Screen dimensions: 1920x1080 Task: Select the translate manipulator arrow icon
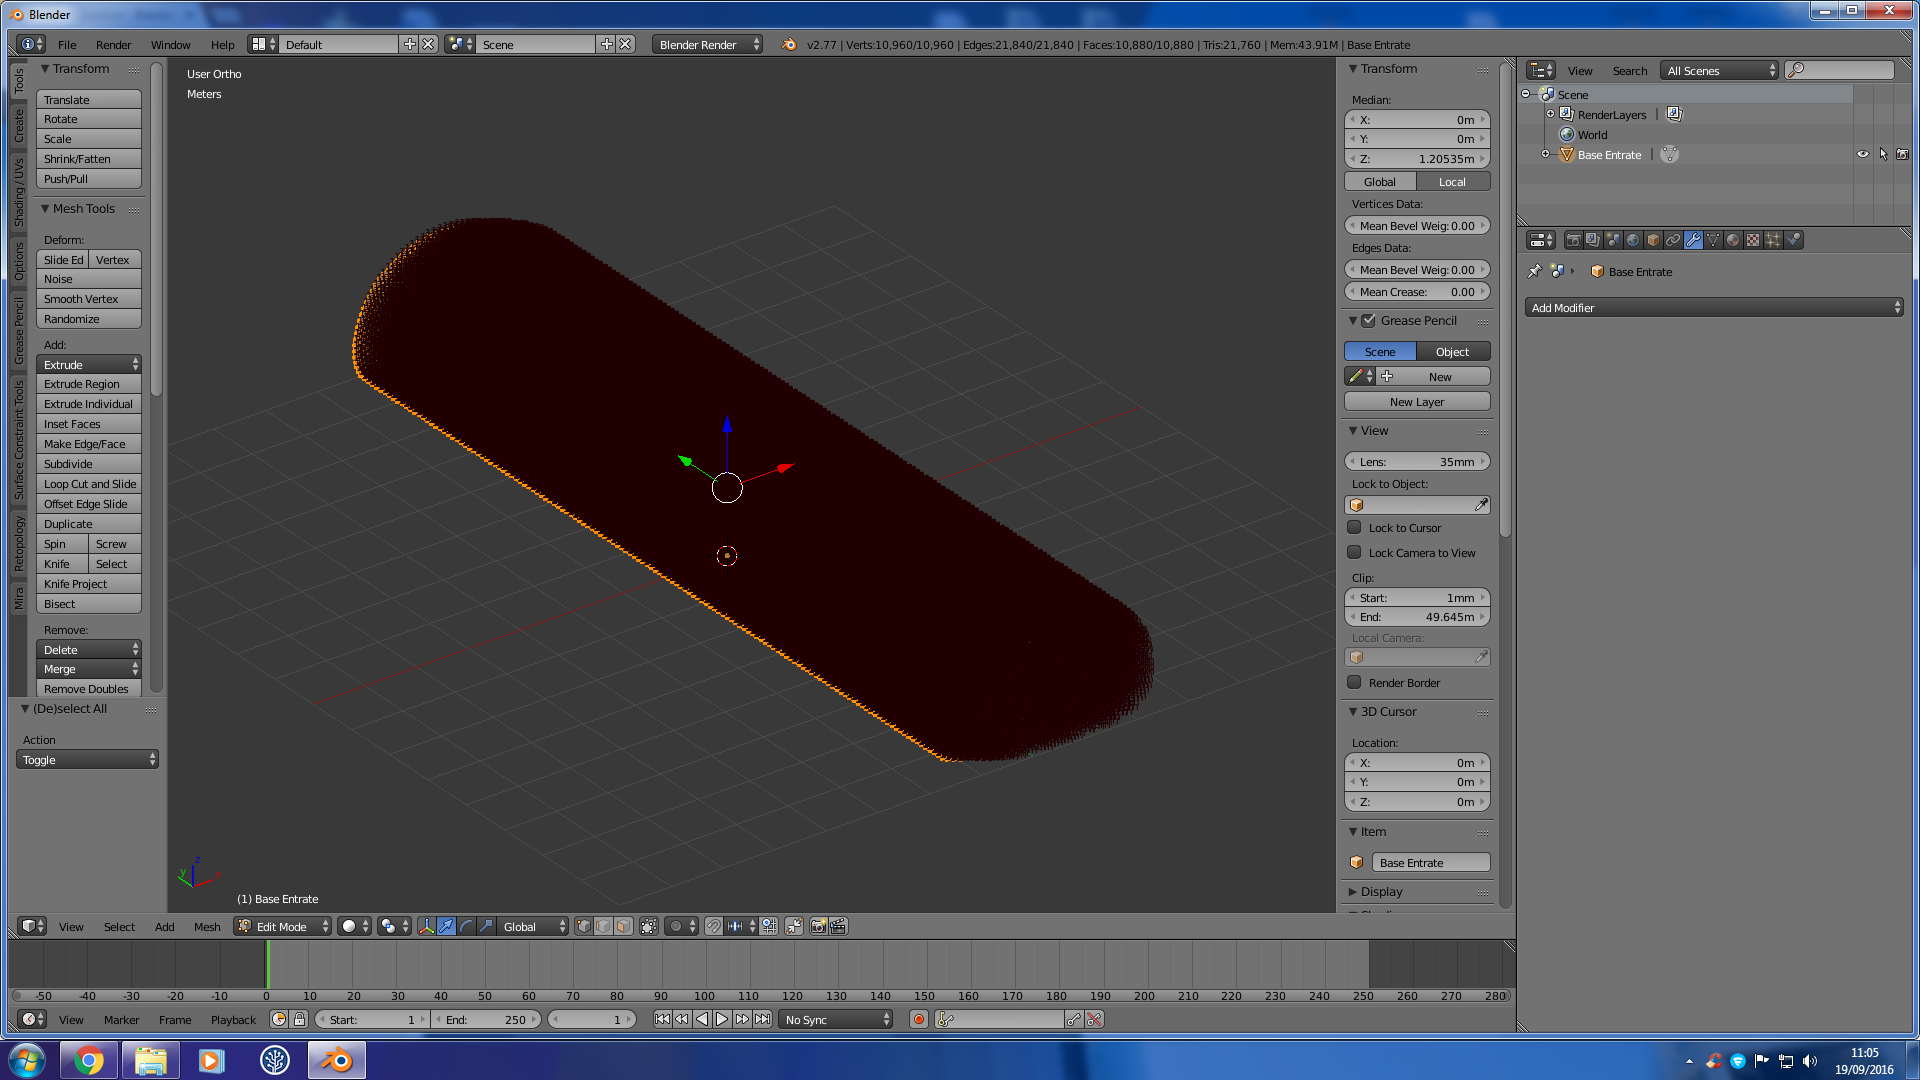447,926
